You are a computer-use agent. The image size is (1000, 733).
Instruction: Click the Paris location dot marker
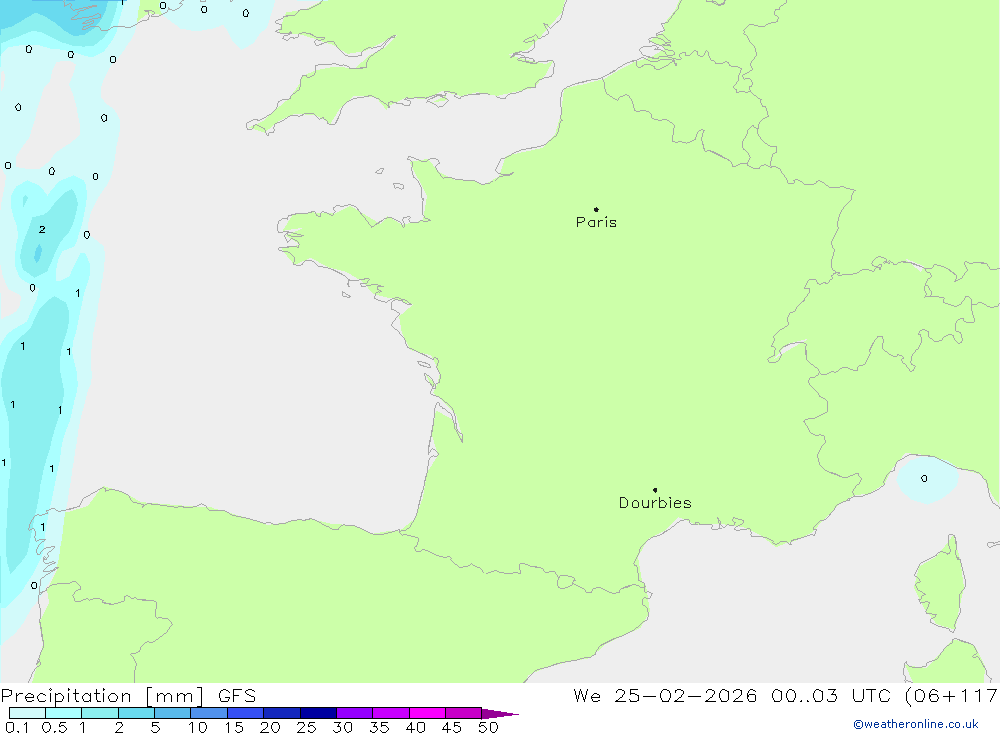[x=596, y=209]
